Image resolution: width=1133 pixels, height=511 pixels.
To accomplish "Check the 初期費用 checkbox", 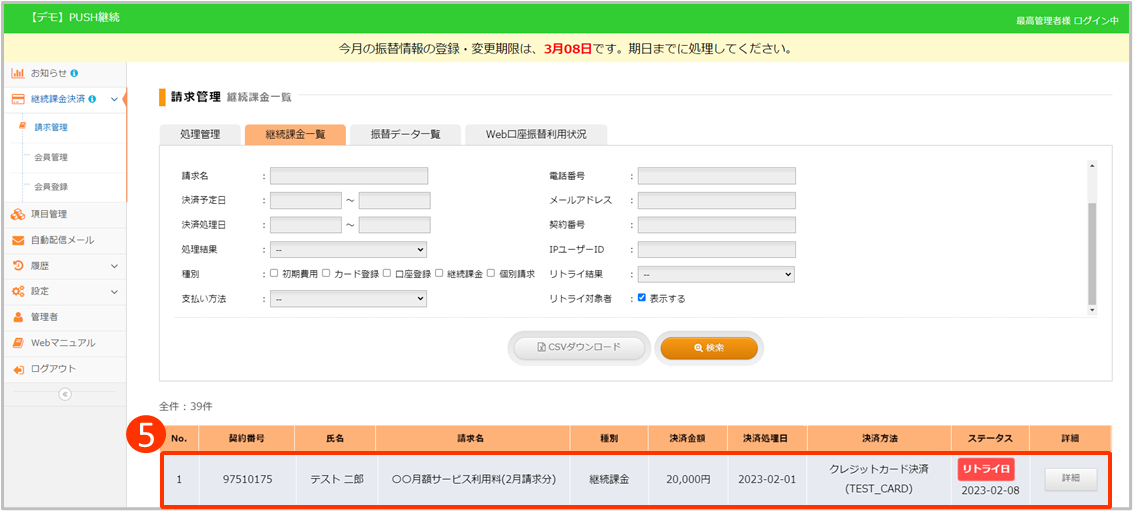I will coord(274,273).
